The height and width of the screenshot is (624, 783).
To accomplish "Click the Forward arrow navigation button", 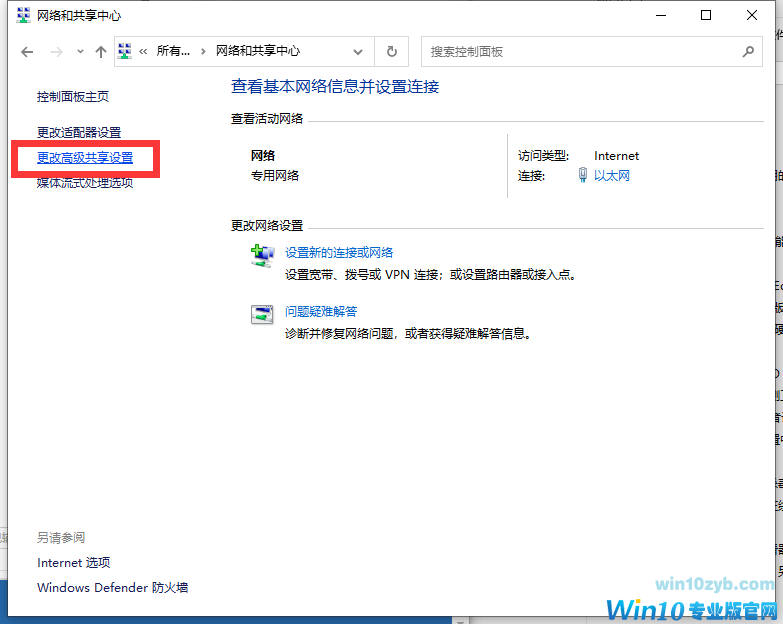I will pos(56,51).
